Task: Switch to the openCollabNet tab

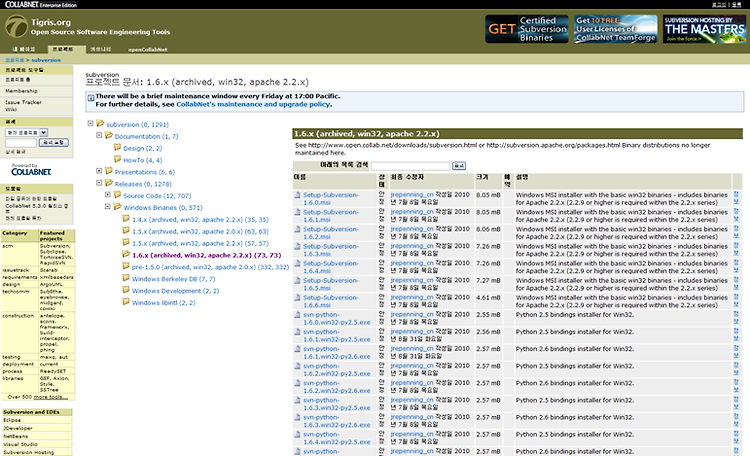Action: point(147,49)
